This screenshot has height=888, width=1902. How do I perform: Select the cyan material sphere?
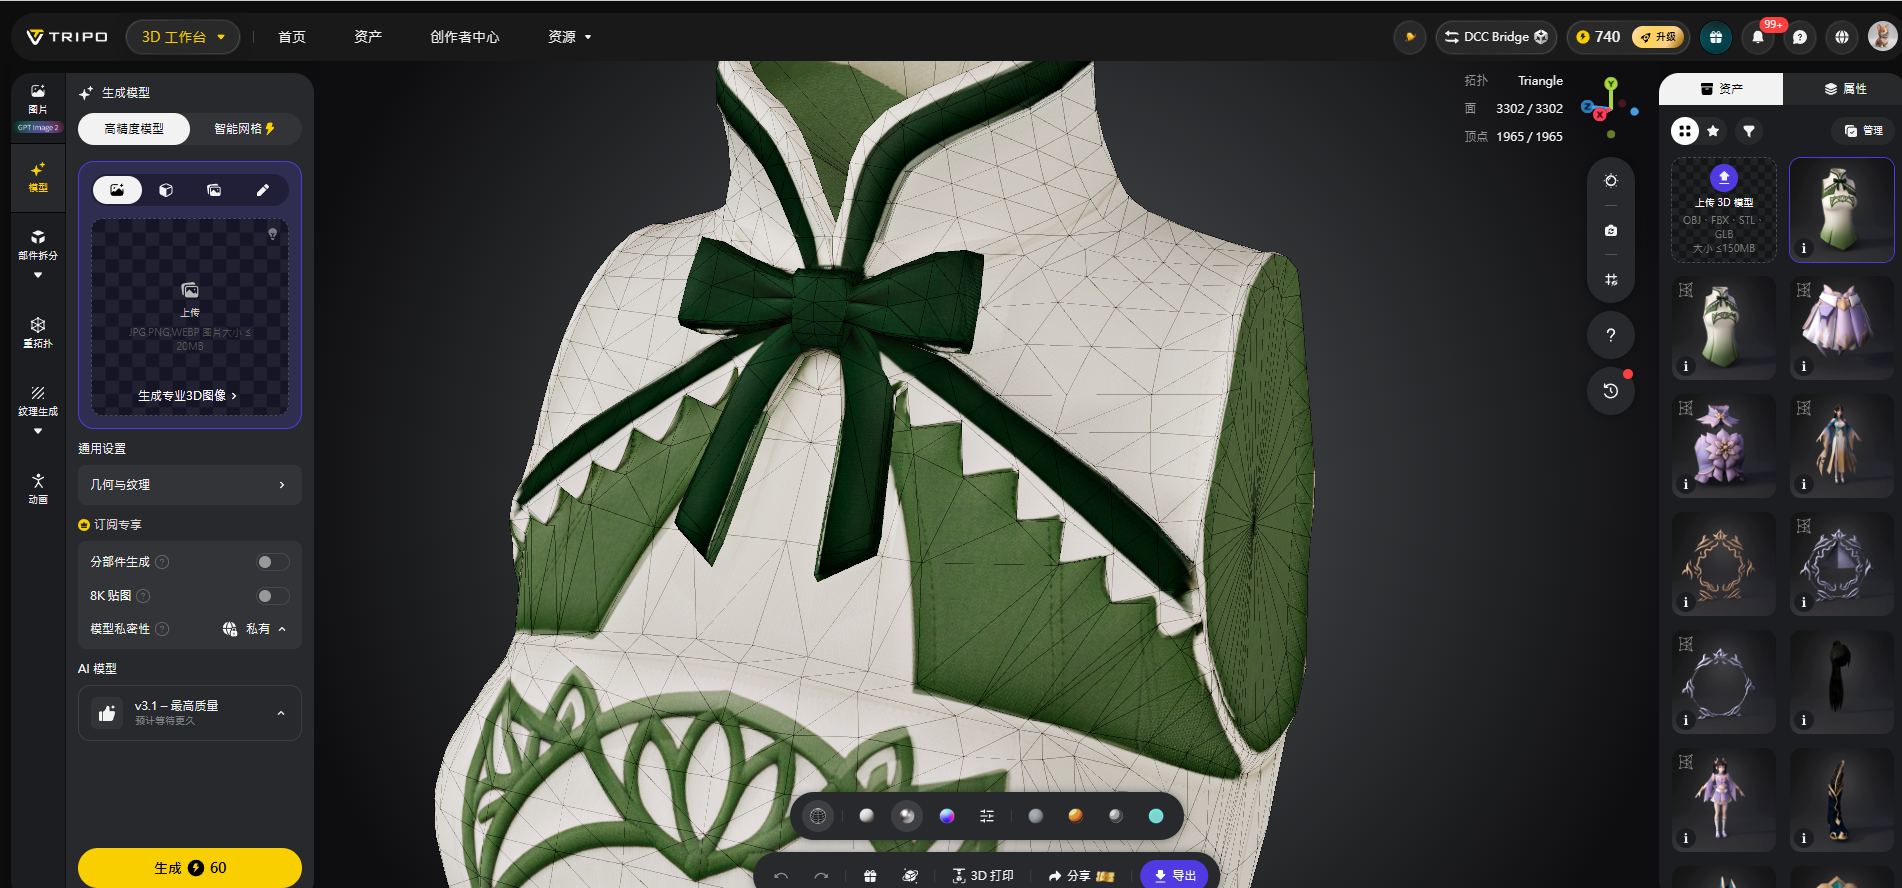[x=1156, y=816]
